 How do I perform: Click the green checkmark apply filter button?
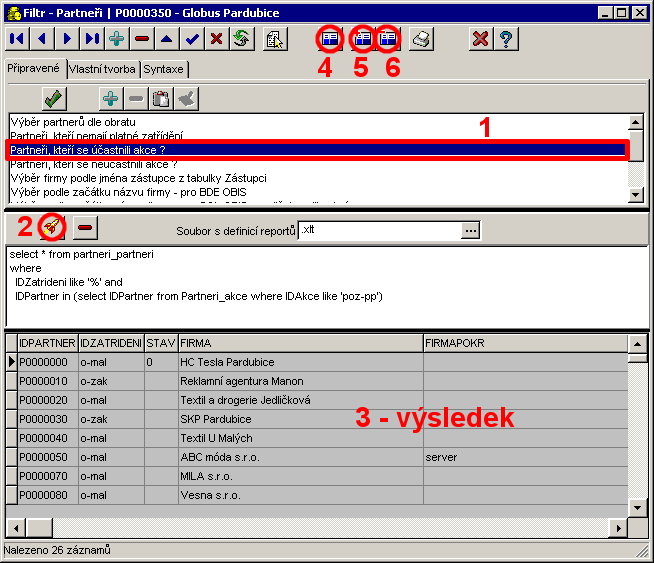coord(54,98)
